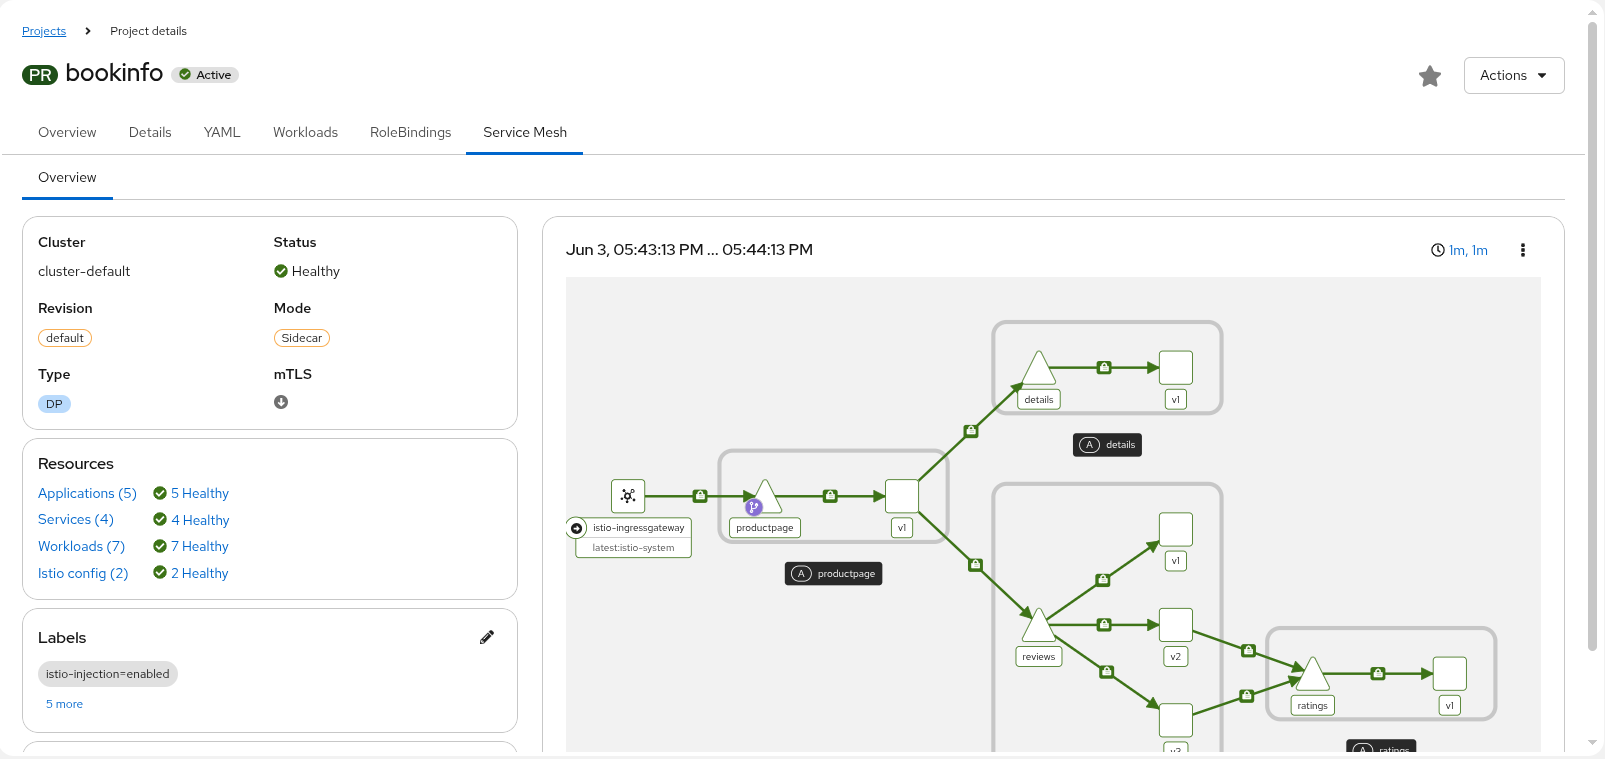Click the lock on ratings service edge
The width and height of the screenshot is (1605, 759).
tap(1378, 674)
